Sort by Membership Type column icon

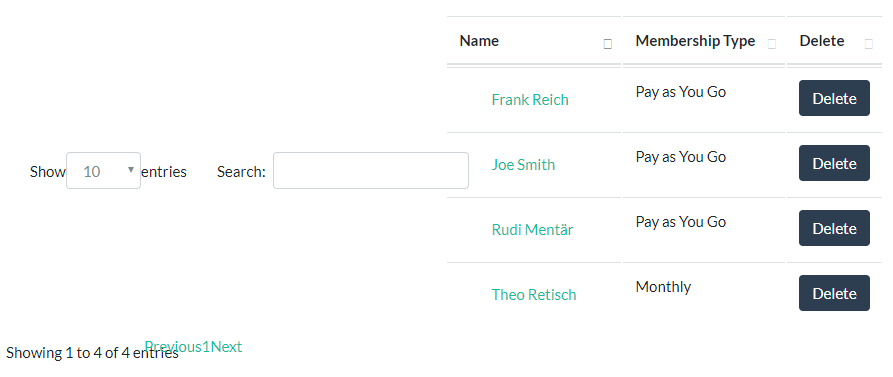772,44
